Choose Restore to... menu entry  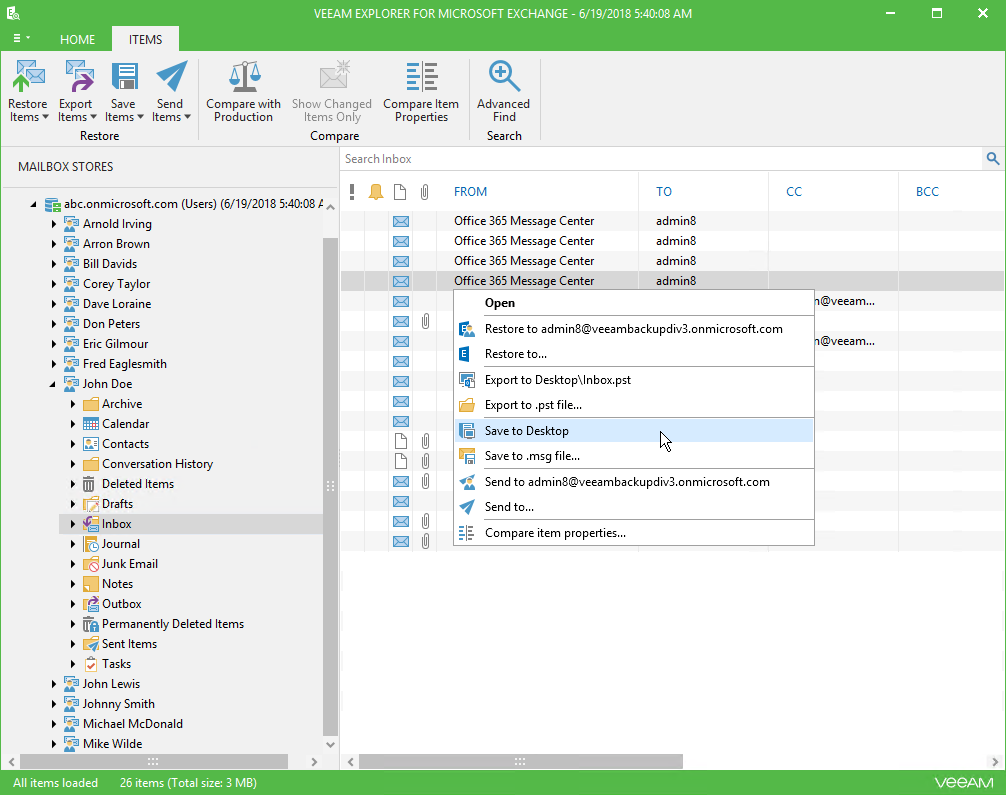tap(634, 354)
